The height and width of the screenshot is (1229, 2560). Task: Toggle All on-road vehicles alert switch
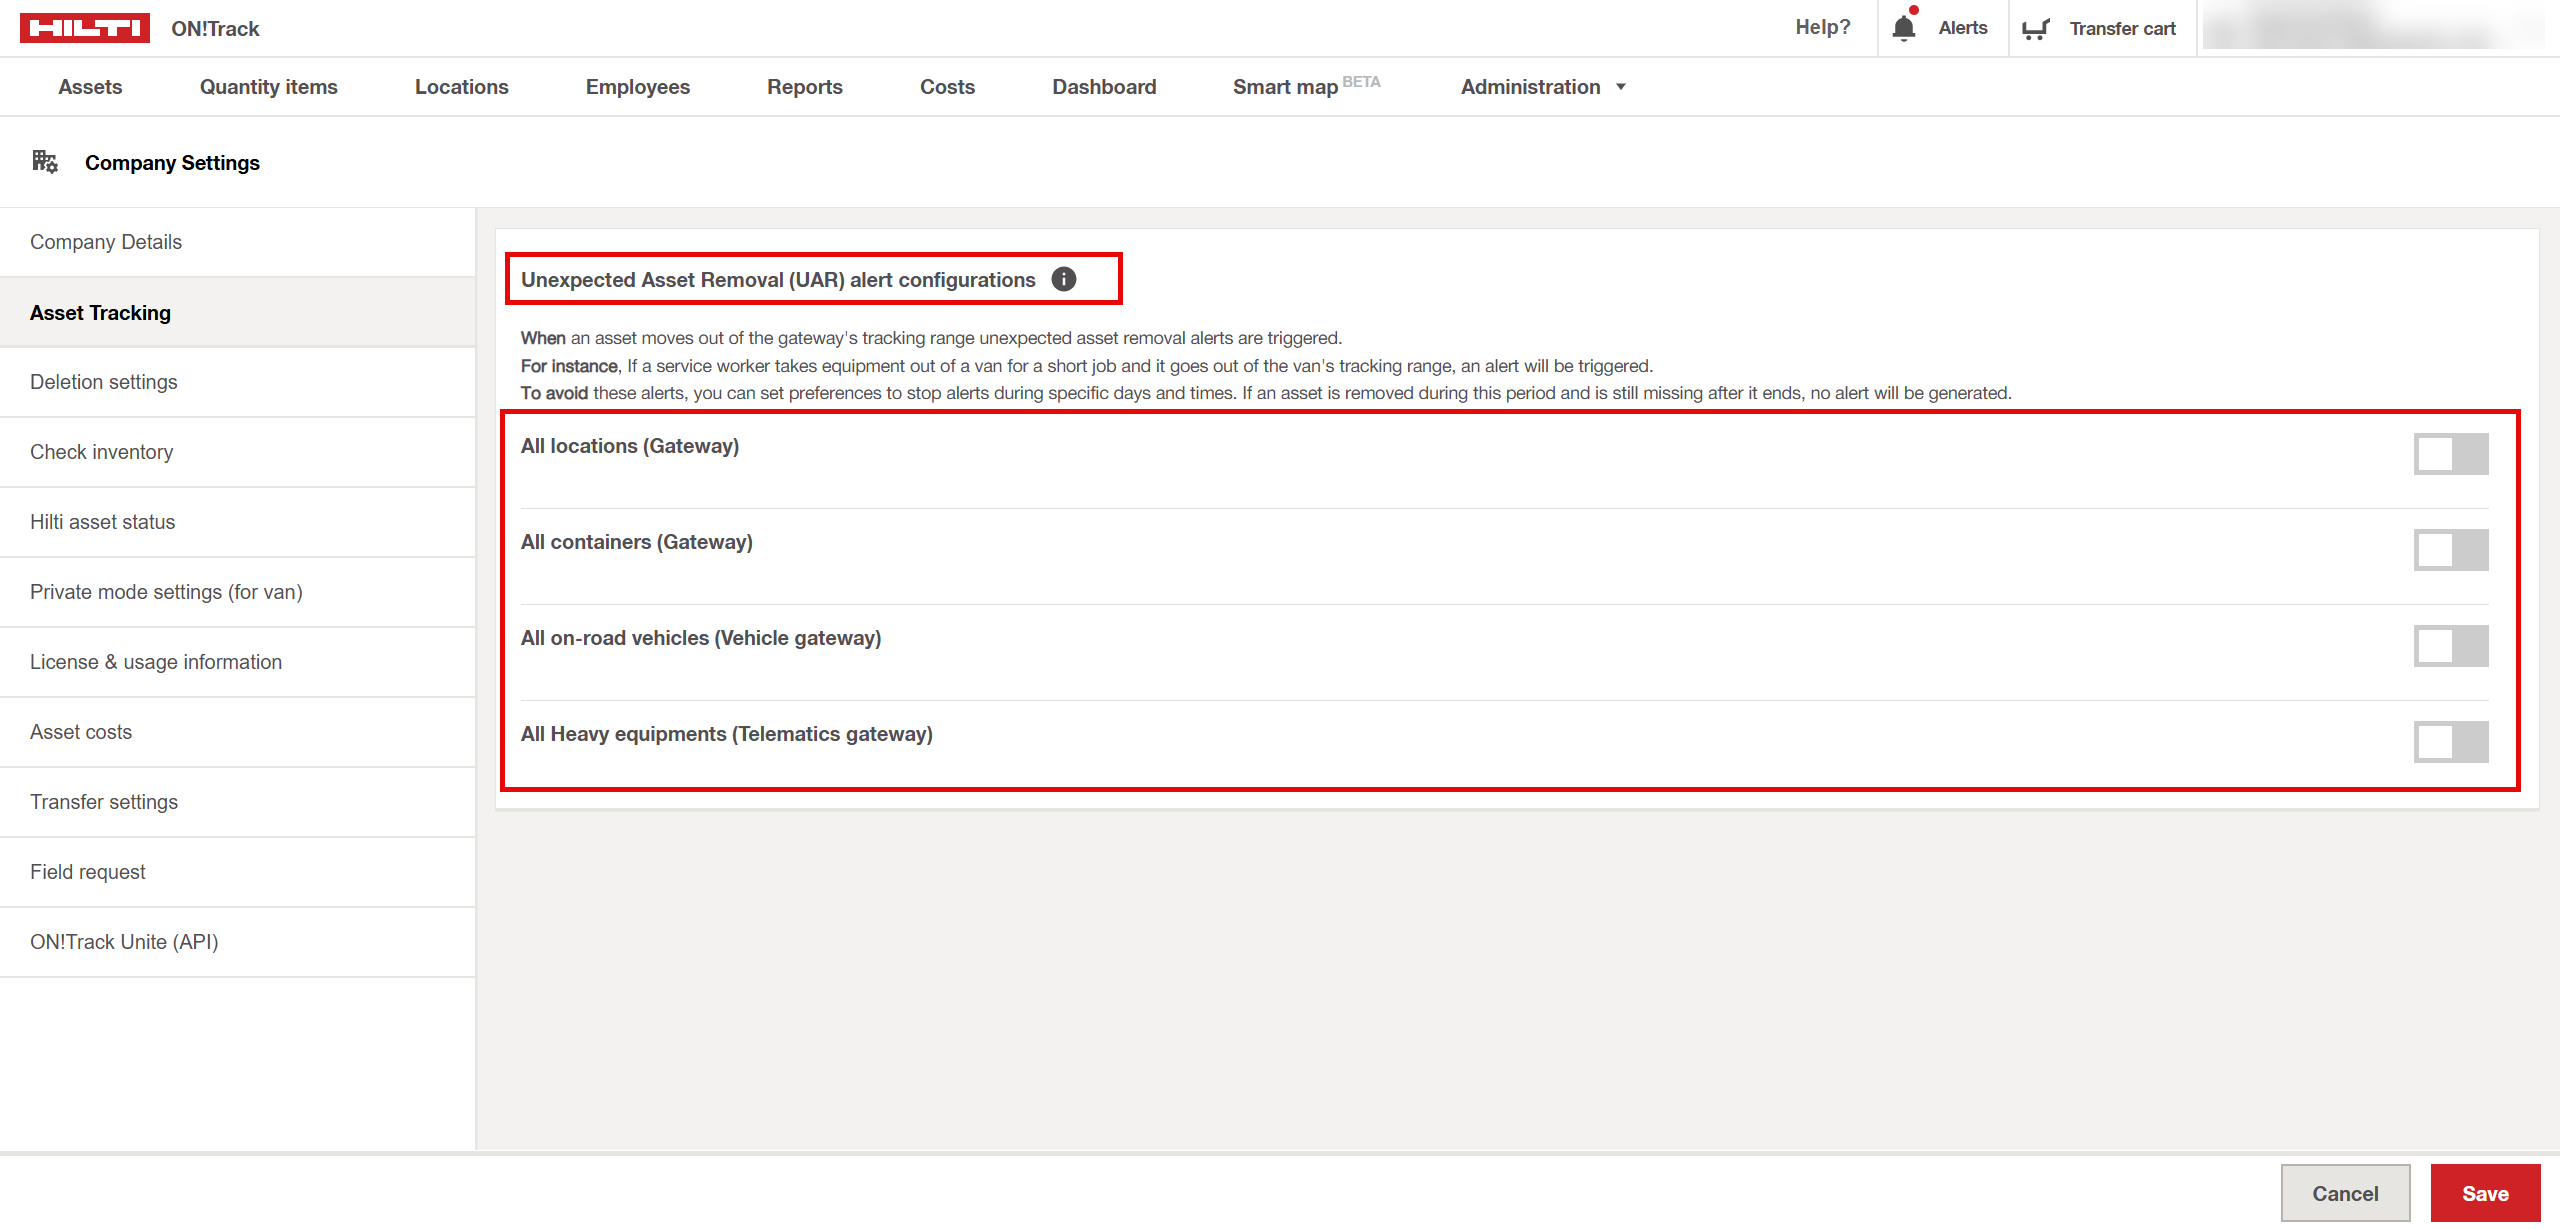pyautogui.click(x=2450, y=646)
